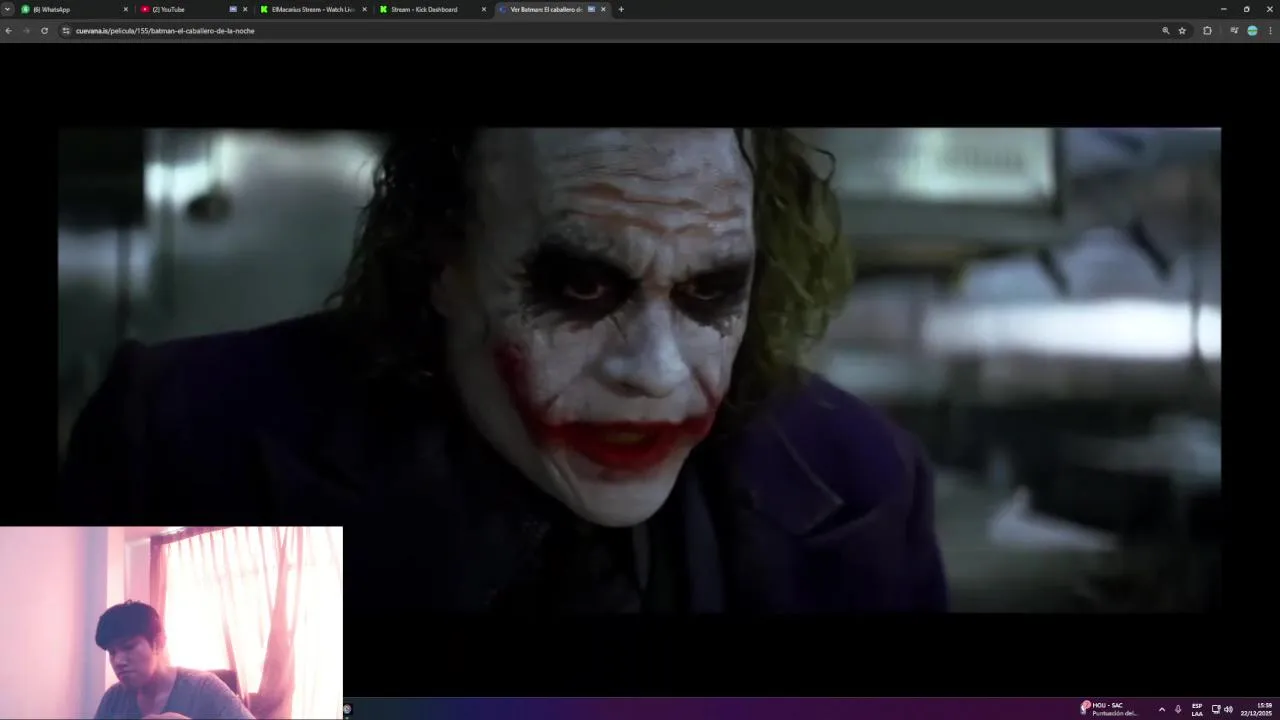View site information icon in address bar
Screen dimensions: 1280x720
tap(66, 31)
